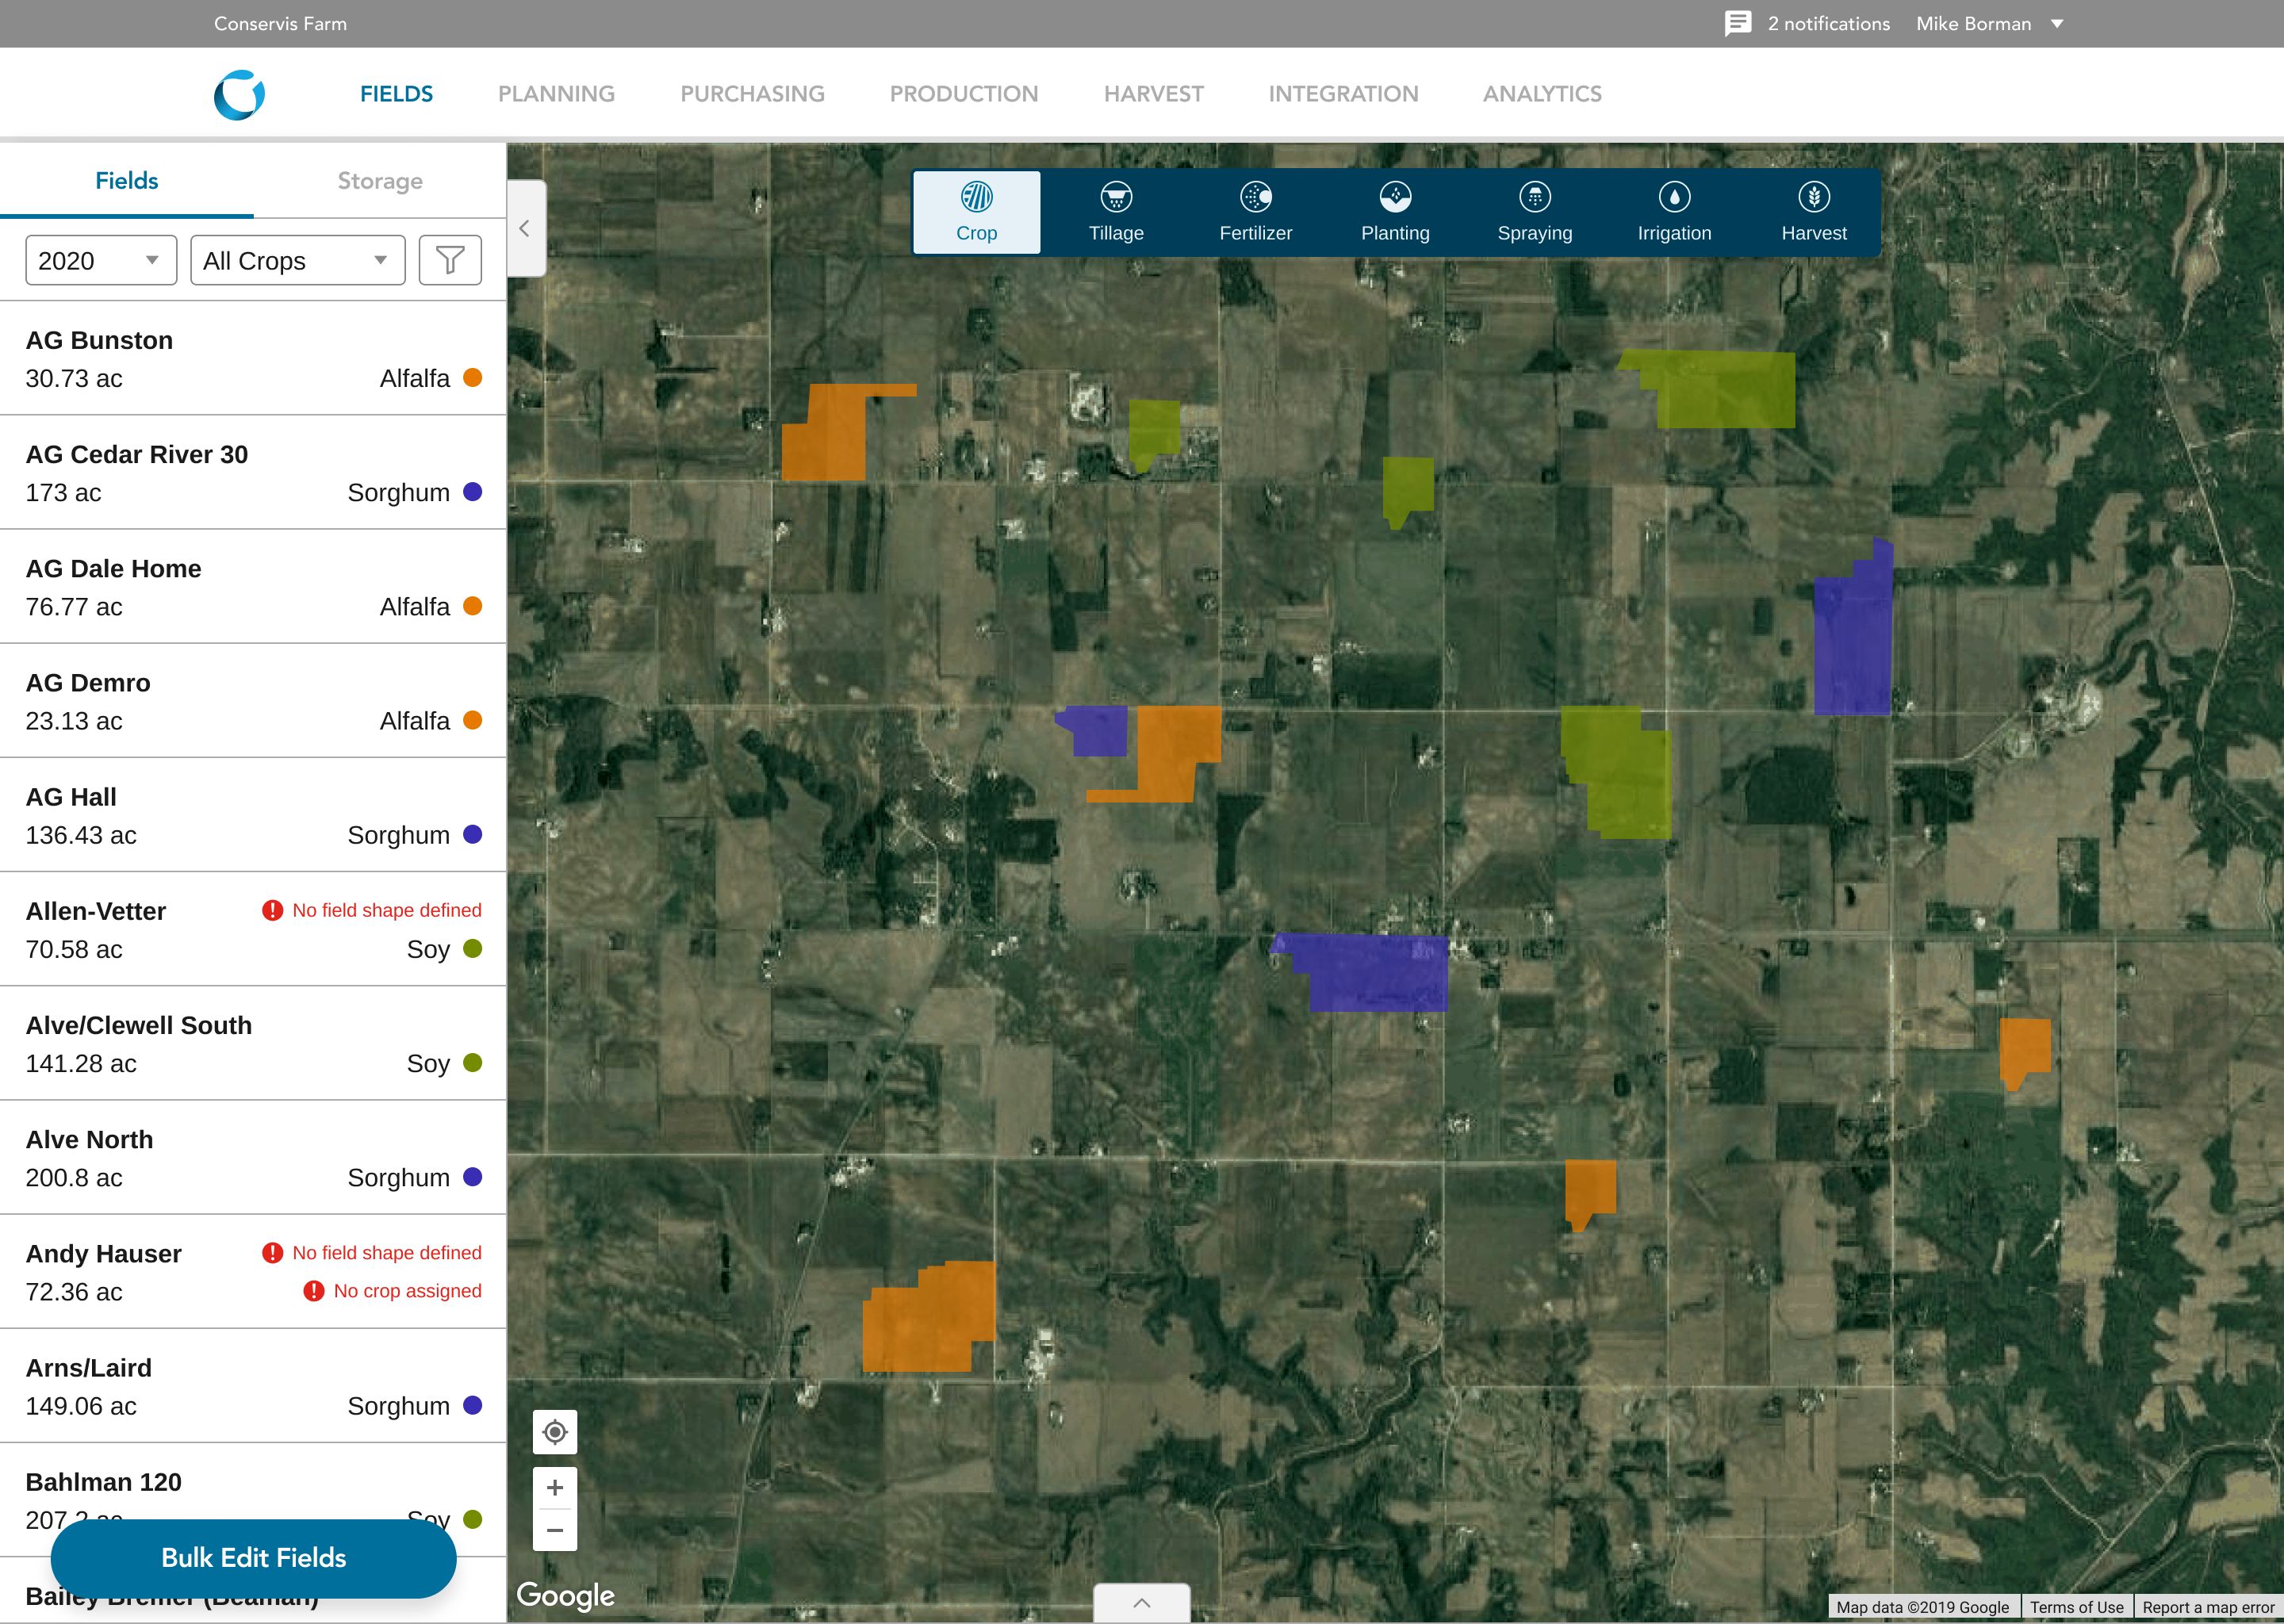This screenshot has width=2284, height=1624.
Task: Show the Fertilizer map layer
Action: tap(1256, 212)
